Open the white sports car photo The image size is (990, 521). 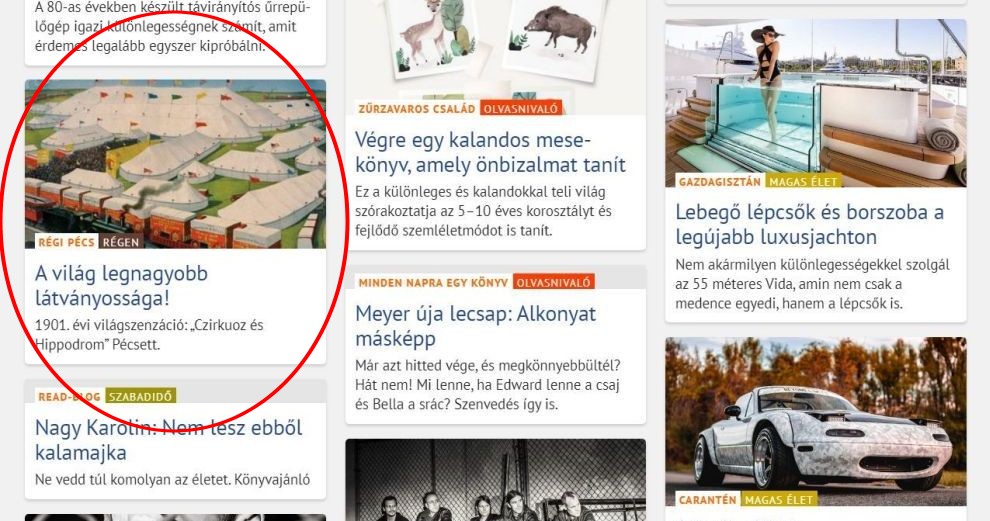point(816,421)
